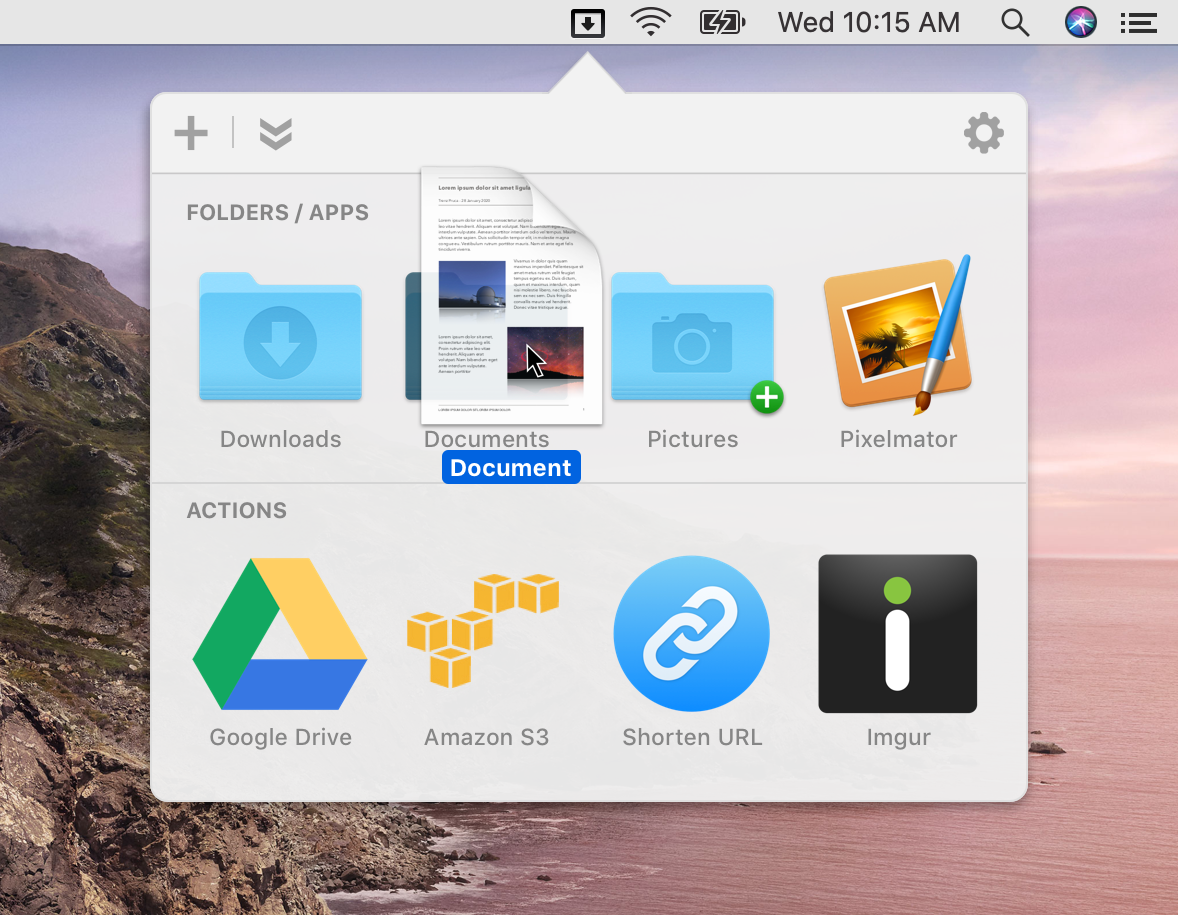This screenshot has height=915, width=1178.
Task: Open the Imgur upload action
Action: (x=897, y=634)
